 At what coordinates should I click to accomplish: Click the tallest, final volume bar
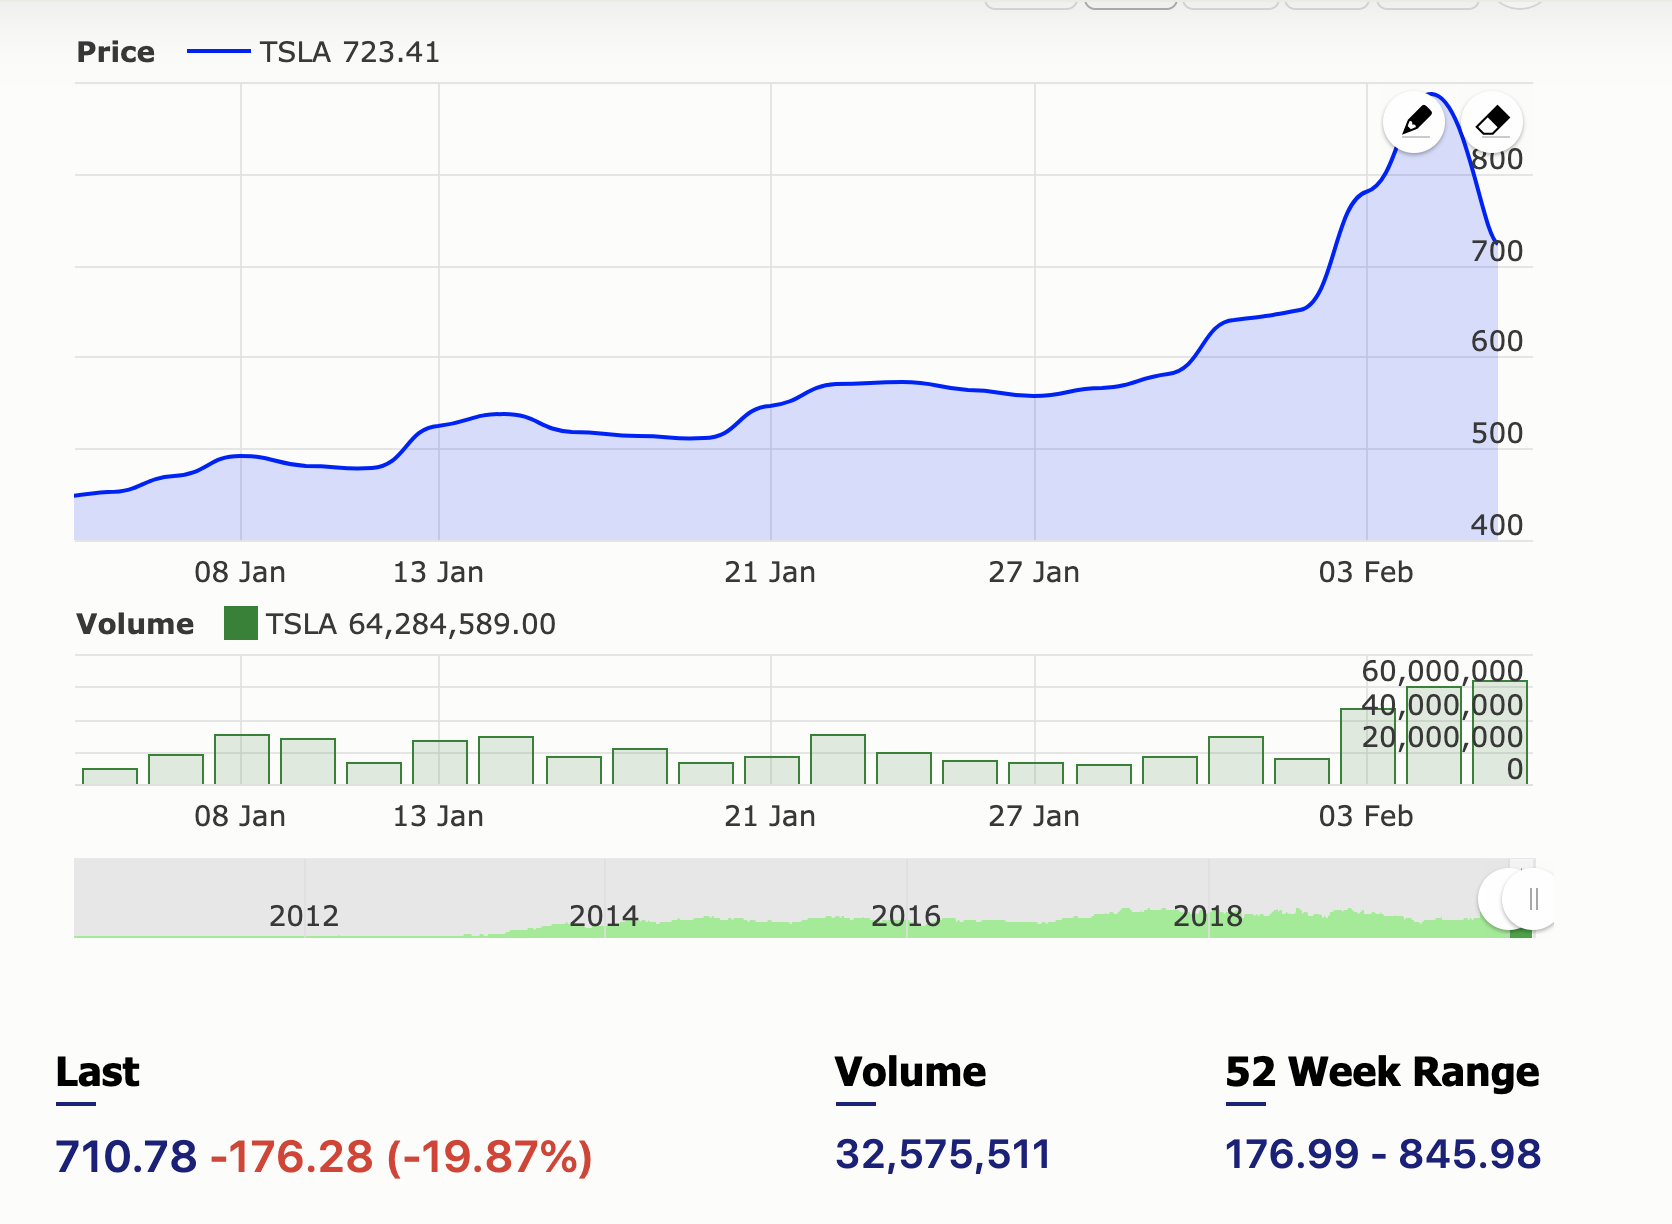(x=1500, y=732)
